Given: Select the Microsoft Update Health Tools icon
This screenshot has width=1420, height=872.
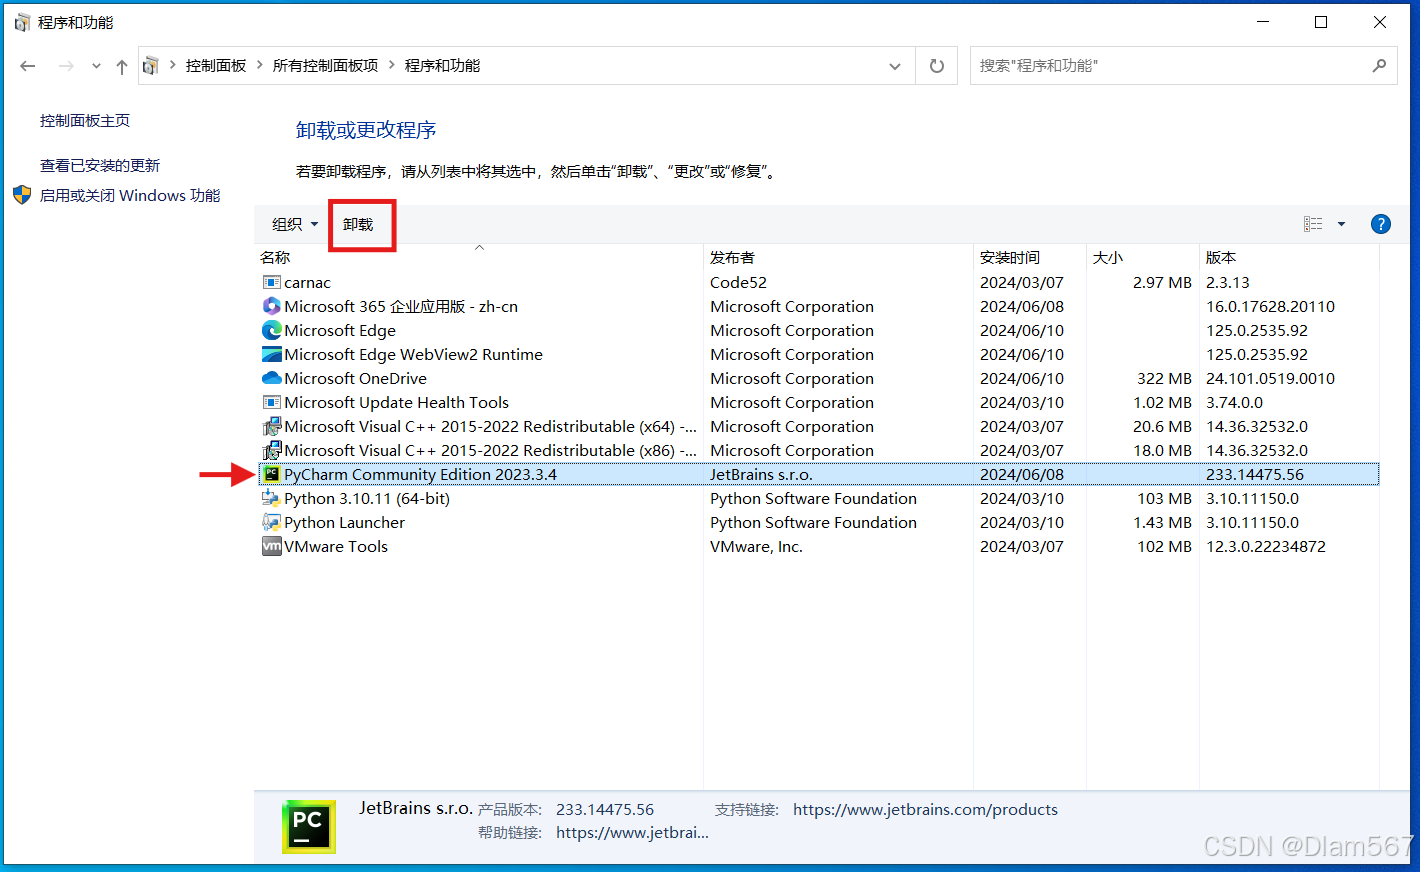Looking at the screenshot, I should pyautogui.click(x=271, y=403).
